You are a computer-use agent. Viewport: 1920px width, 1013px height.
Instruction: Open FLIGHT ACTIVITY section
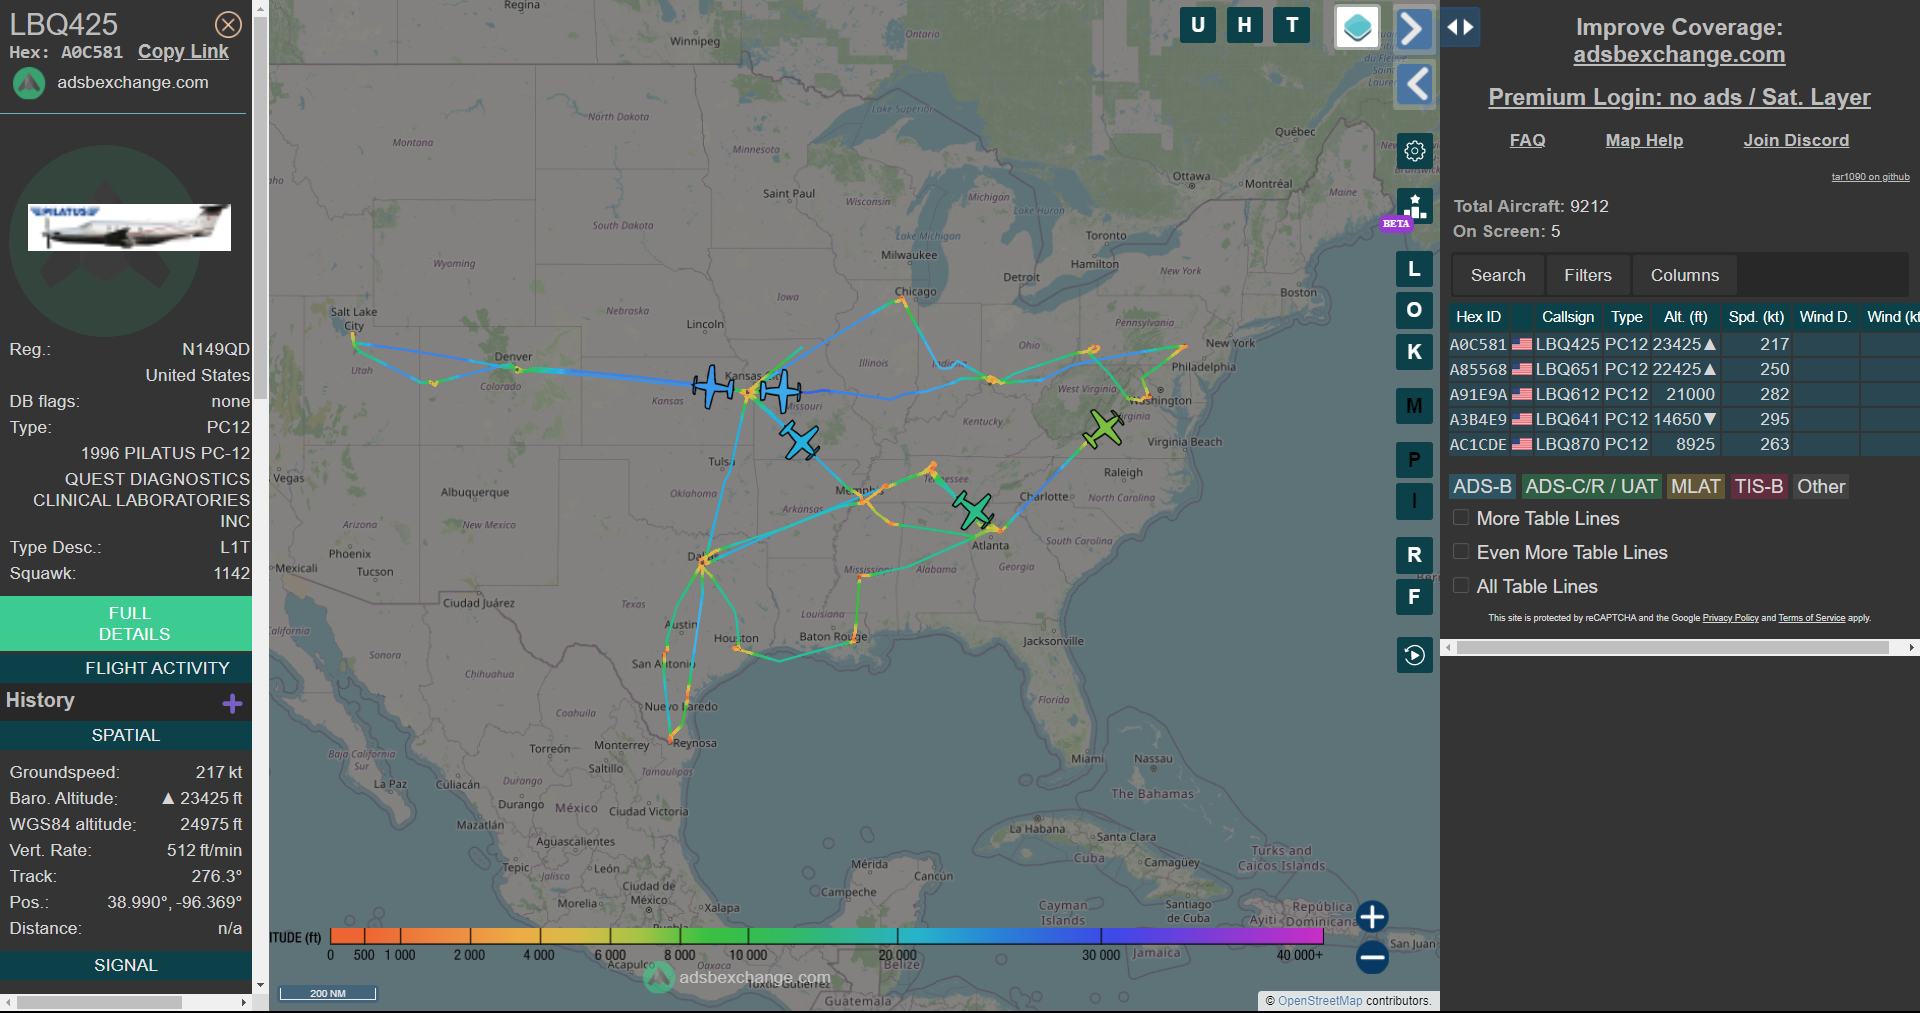(126, 668)
